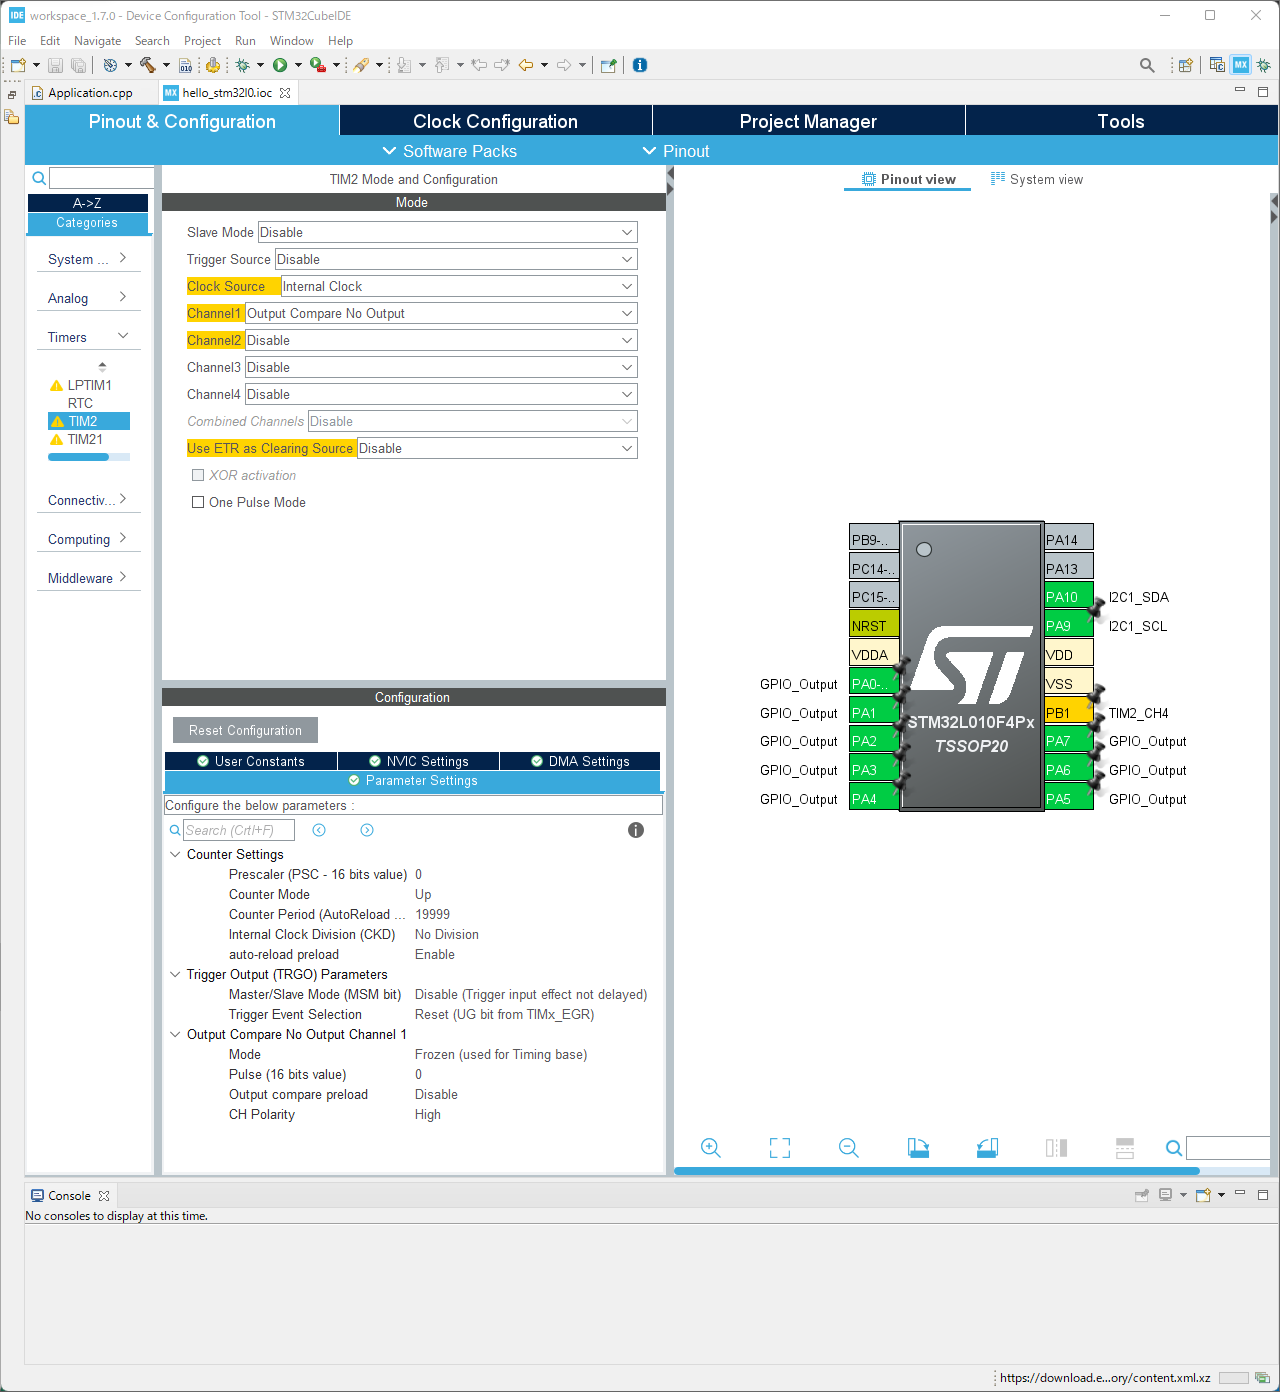Viewport: 1280px width, 1392px height.
Task: Click the Reset Configuration button
Action: pyautogui.click(x=245, y=730)
